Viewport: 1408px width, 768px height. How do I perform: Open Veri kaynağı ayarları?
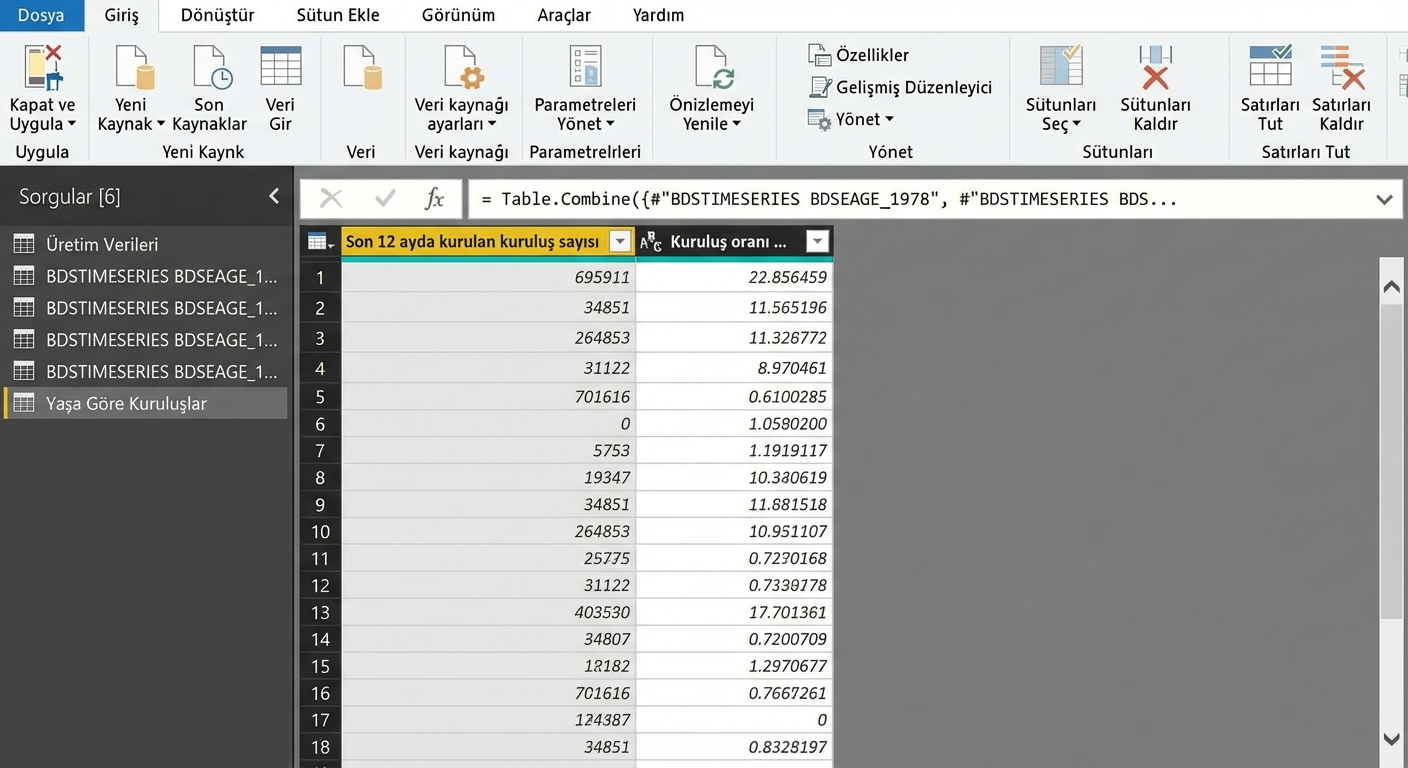click(461, 97)
